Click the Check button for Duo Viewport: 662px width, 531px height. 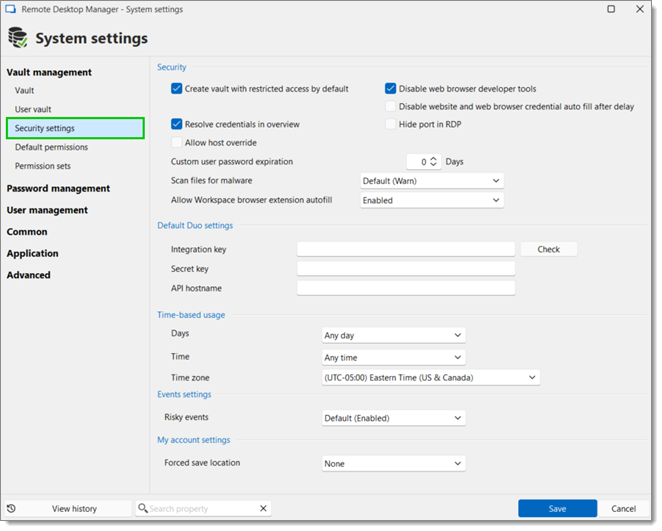pos(548,249)
